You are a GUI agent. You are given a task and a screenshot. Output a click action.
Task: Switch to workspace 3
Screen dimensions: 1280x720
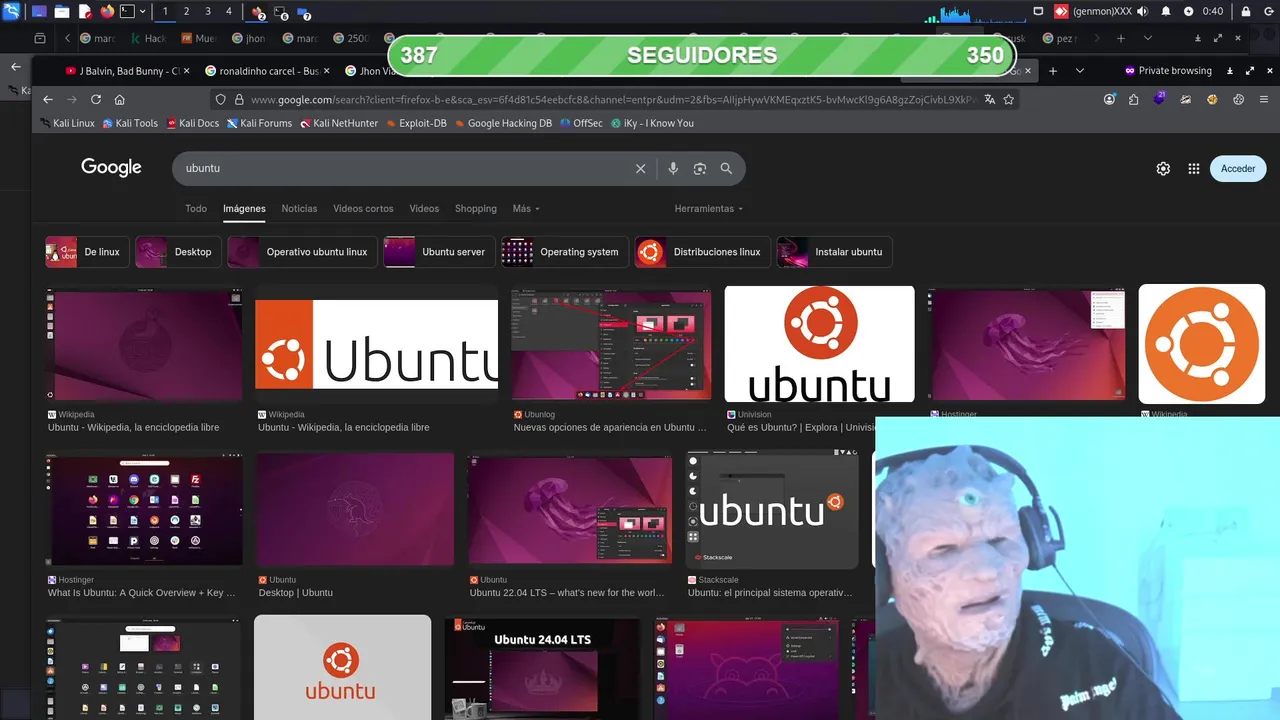(208, 11)
